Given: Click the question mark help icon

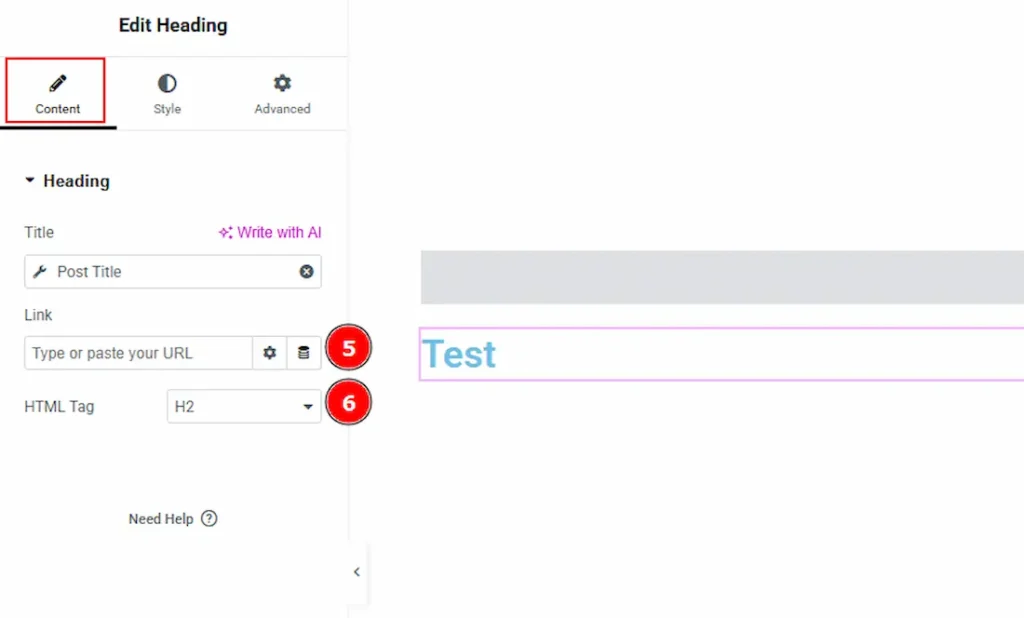Looking at the screenshot, I should 209,519.
